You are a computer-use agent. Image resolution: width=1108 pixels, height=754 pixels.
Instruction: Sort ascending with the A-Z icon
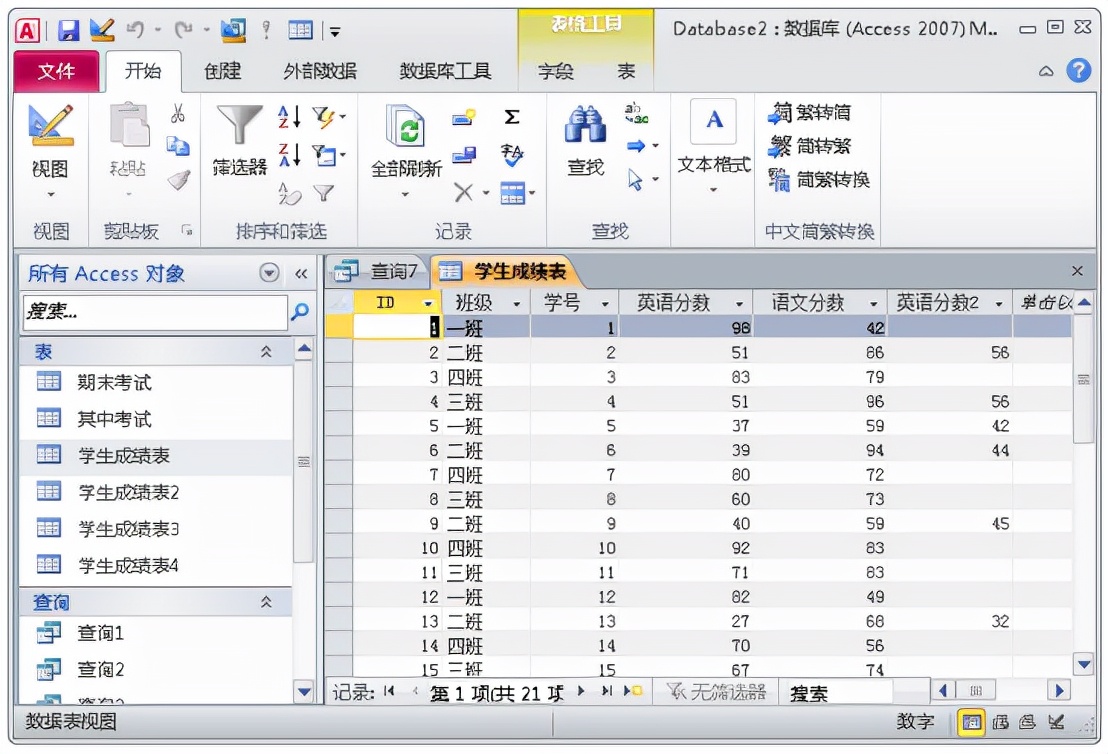pos(290,117)
